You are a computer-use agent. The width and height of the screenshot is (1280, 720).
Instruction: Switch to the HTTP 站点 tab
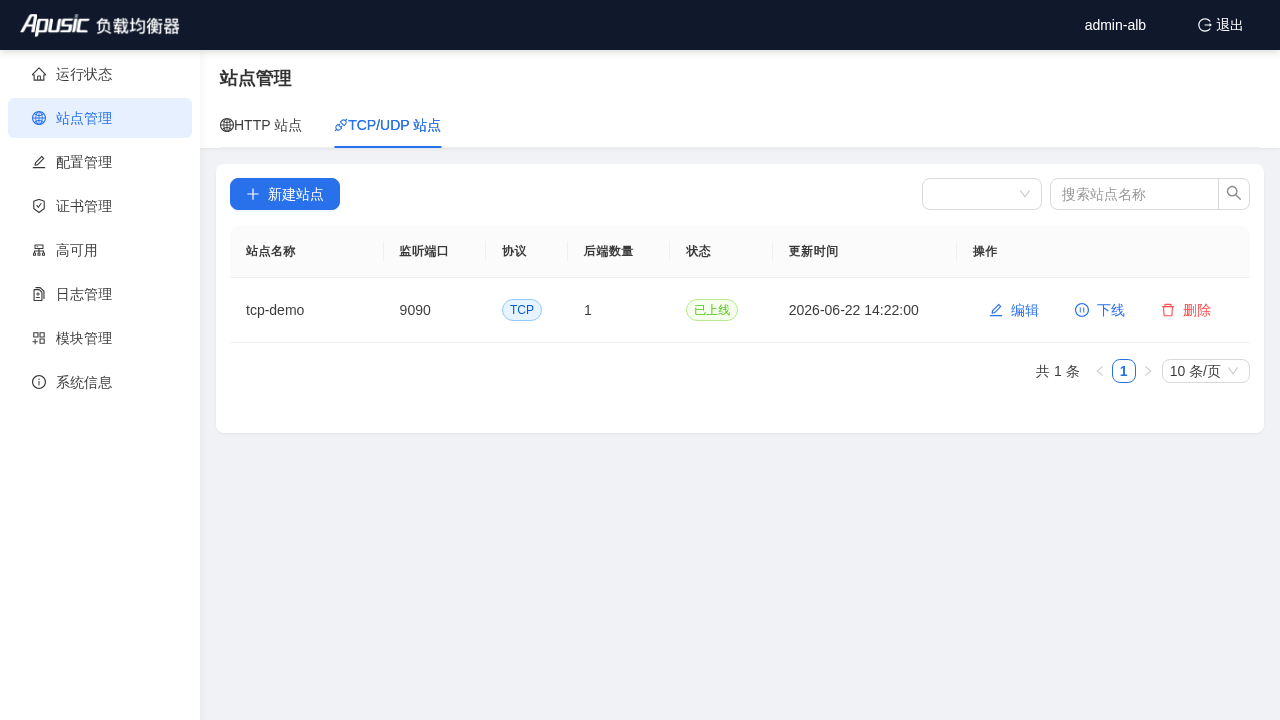click(x=261, y=125)
